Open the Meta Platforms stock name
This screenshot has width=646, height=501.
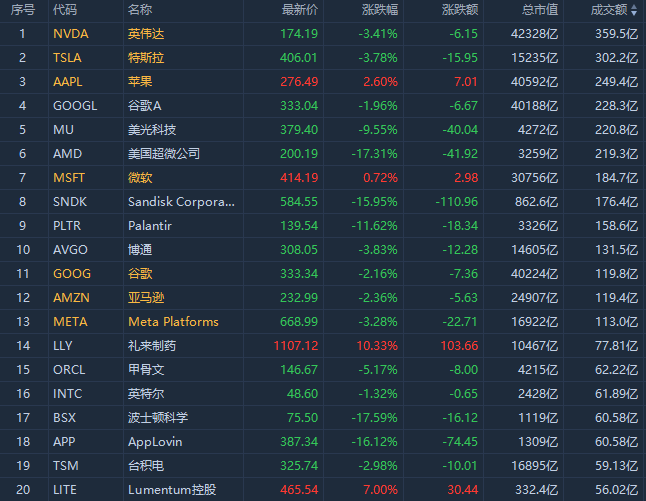click(x=173, y=321)
